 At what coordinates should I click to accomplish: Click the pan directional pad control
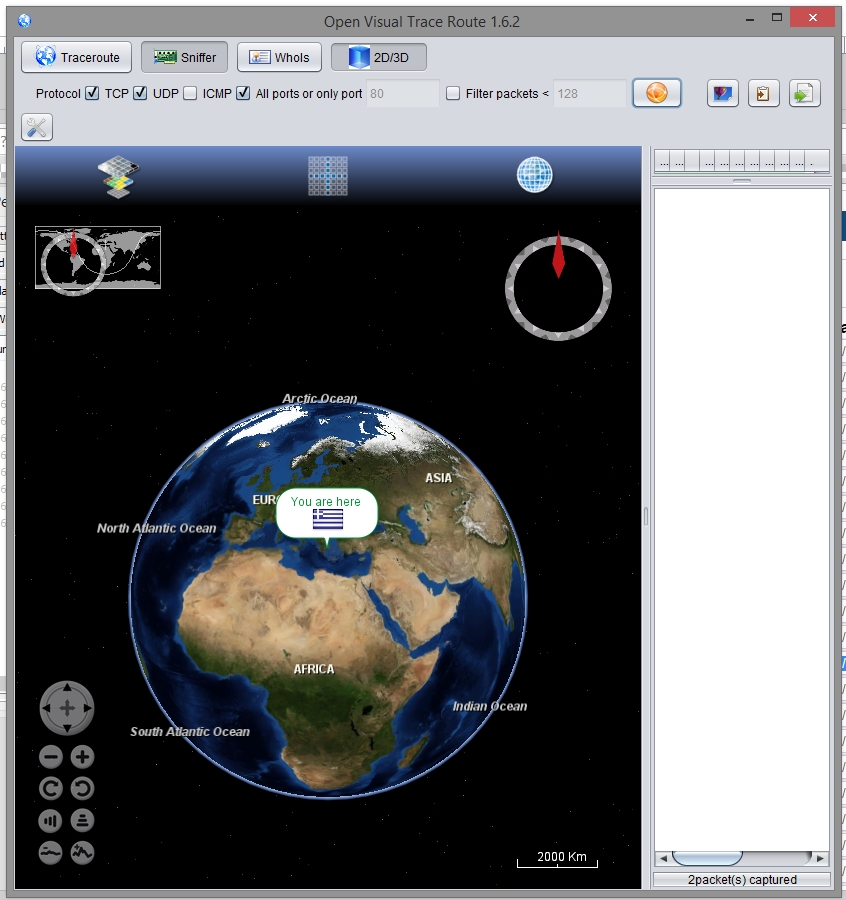[x=67, y=708]
